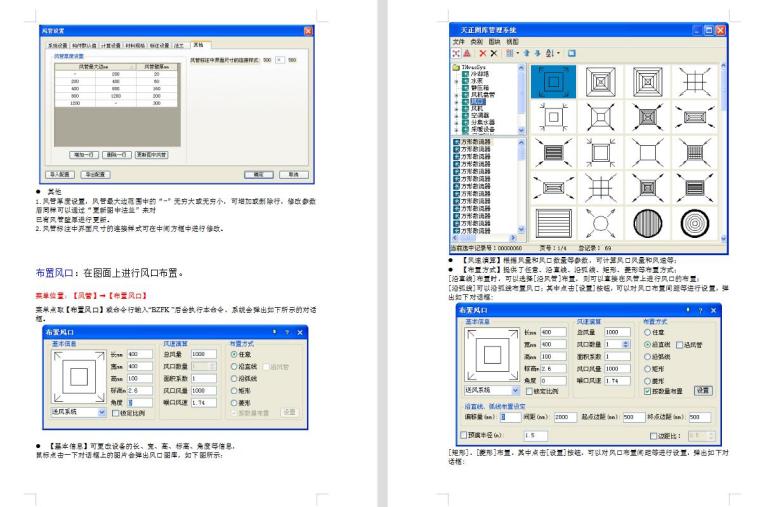The width and height of the screenshot is (760, 507).
Task: Expand the TWnucSys root tree folder
Action: pos(457,67)
